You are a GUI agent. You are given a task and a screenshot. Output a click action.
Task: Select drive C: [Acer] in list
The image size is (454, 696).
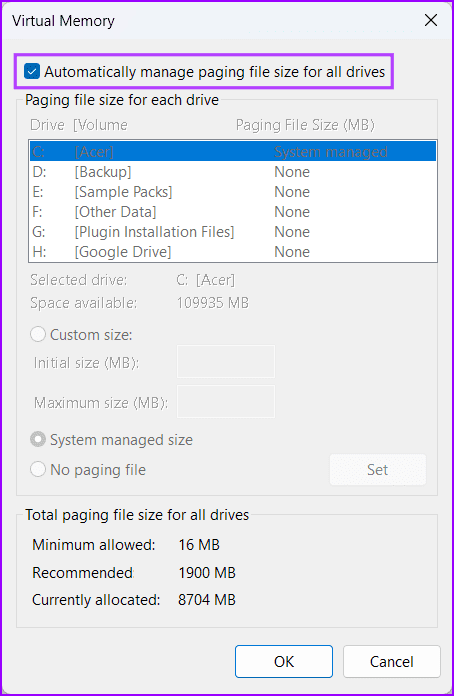pyautogui.click(x=233, y=152)
